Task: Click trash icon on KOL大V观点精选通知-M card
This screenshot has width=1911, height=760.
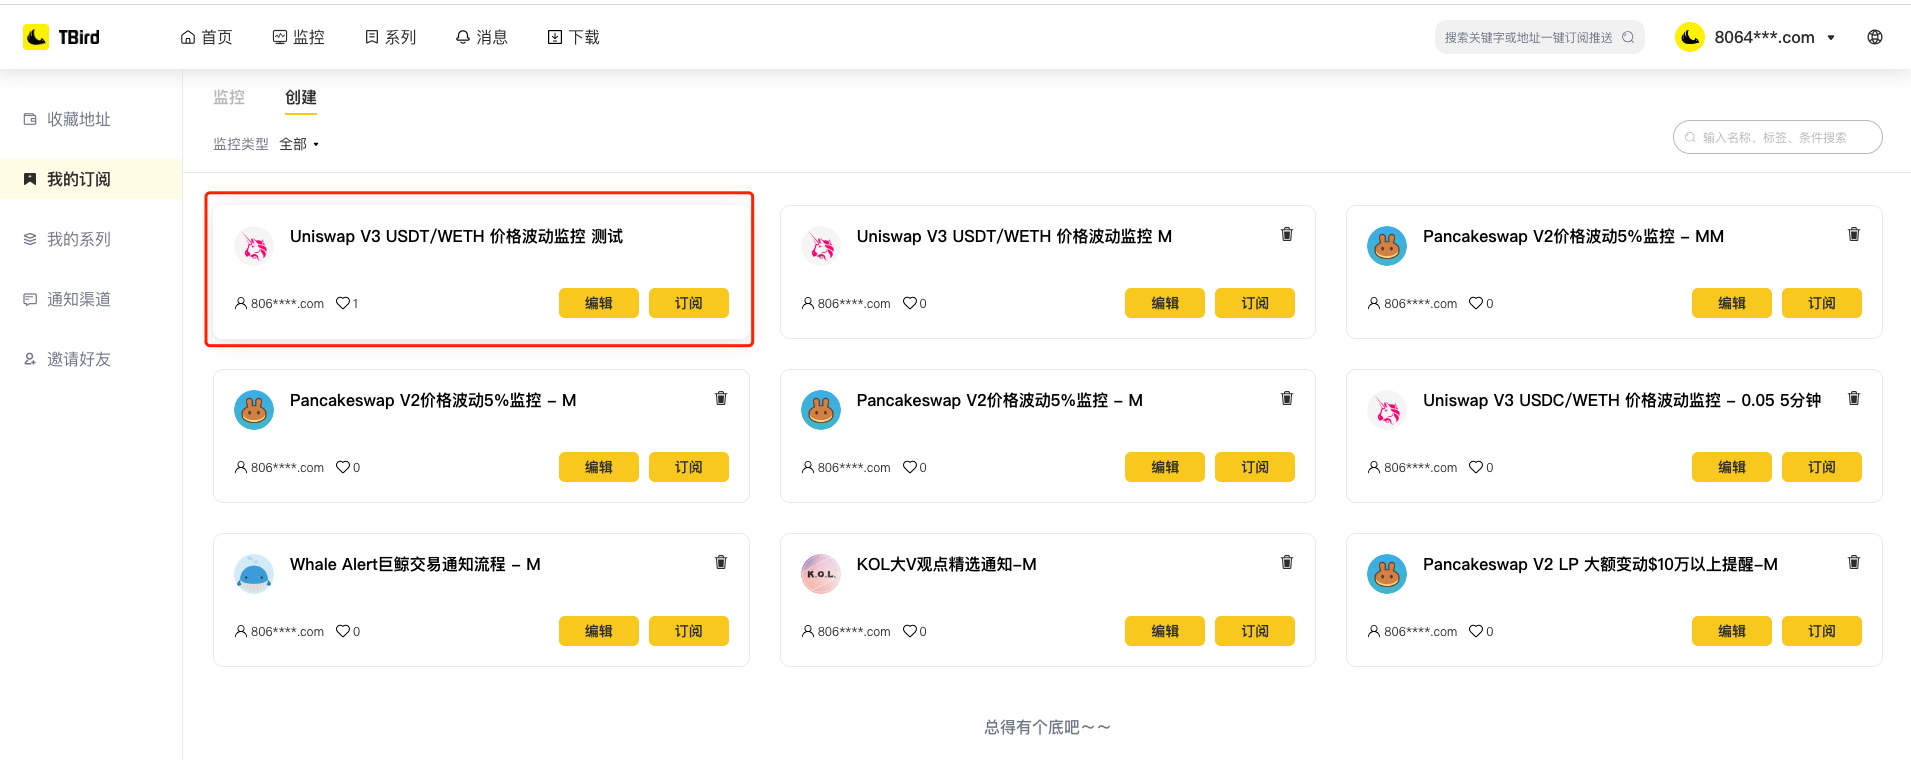Action: [1287, 562]
